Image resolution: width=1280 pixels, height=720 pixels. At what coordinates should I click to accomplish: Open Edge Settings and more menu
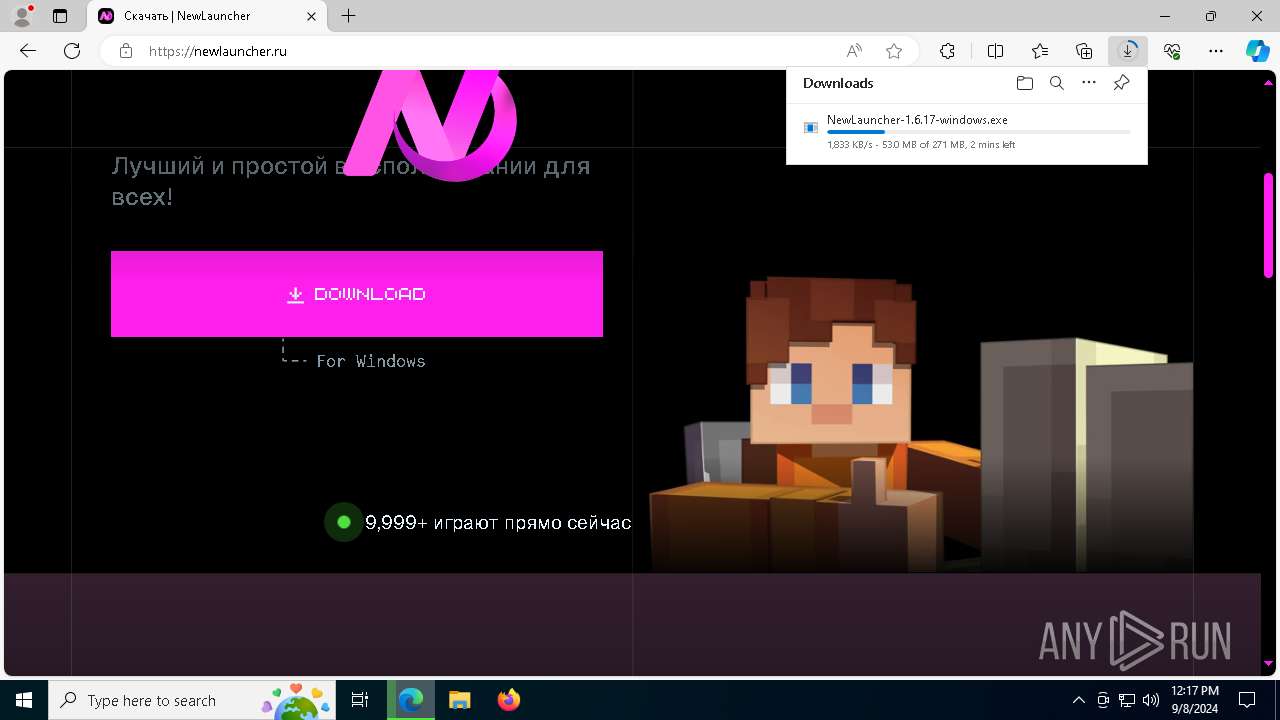pyautogui.click(x=1216, y=51)
